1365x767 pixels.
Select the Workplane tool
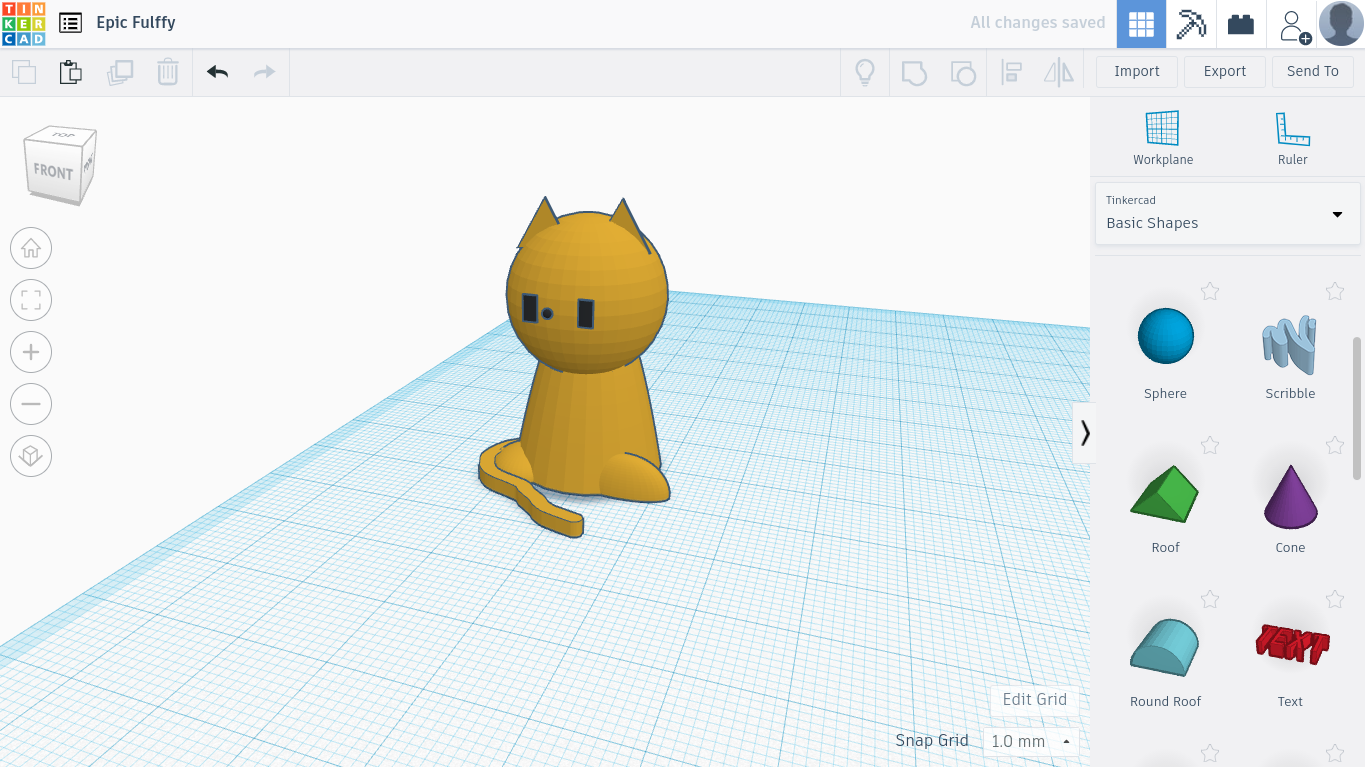(x=1163, y=138)
